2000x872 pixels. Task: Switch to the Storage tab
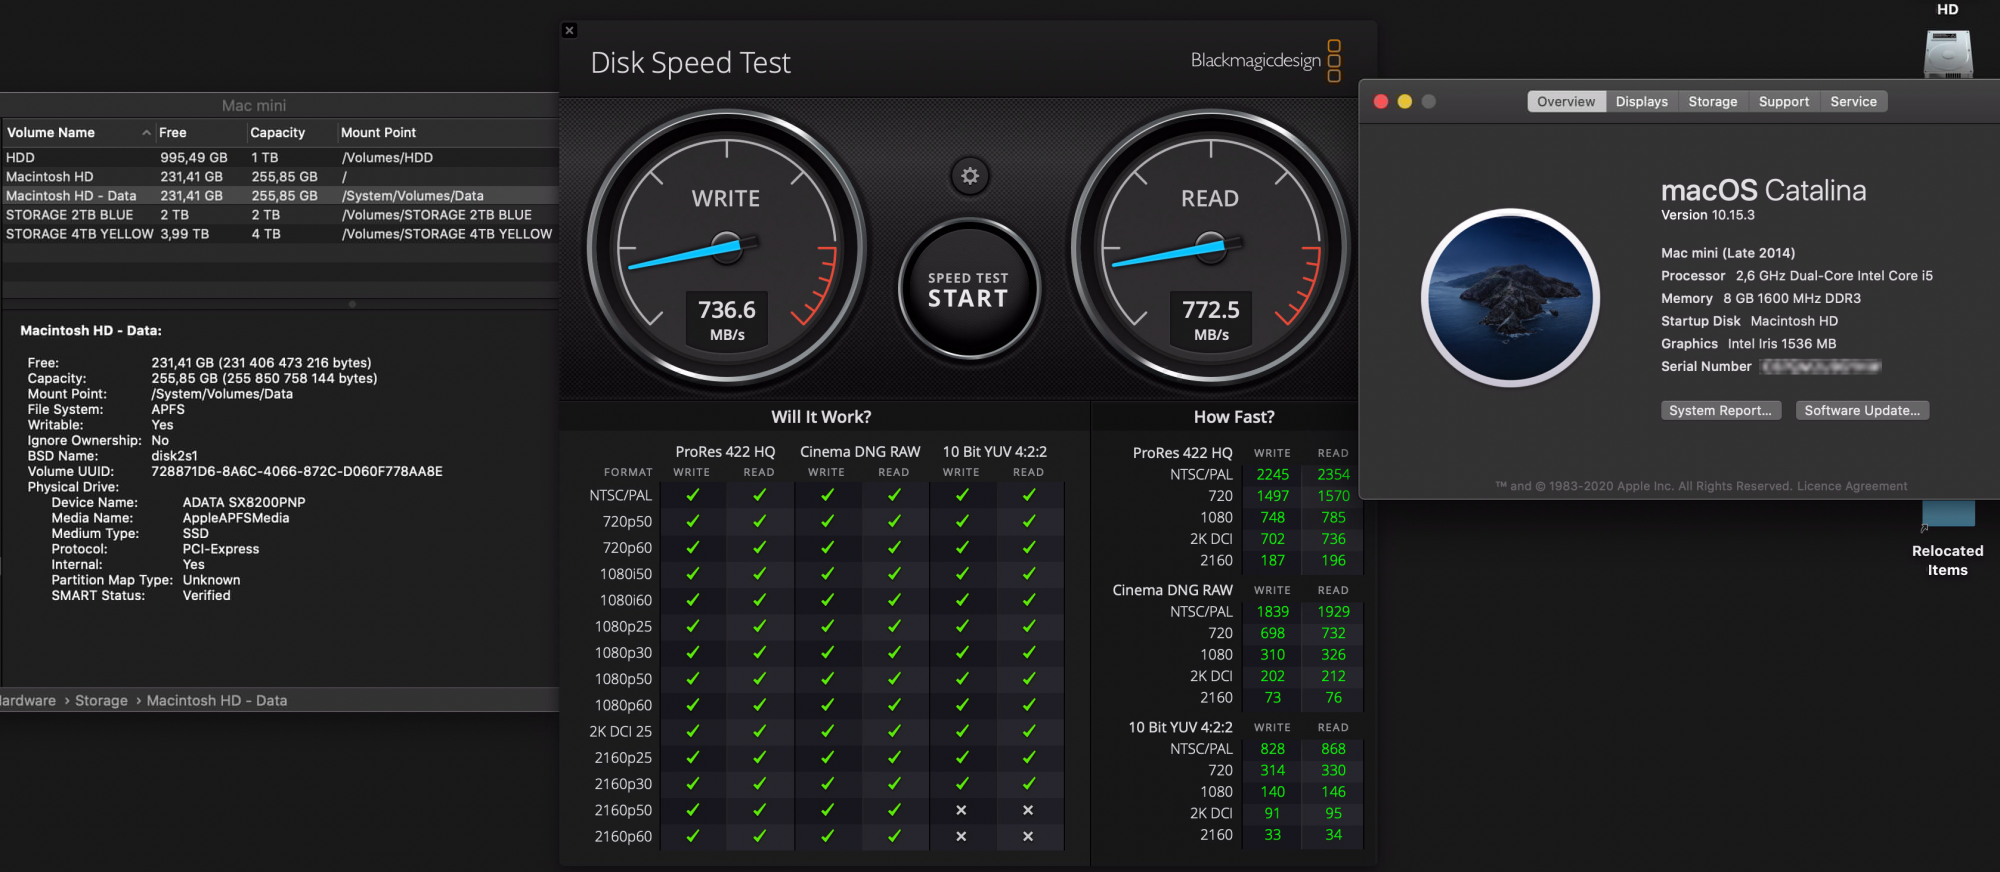click(1712, 102)
